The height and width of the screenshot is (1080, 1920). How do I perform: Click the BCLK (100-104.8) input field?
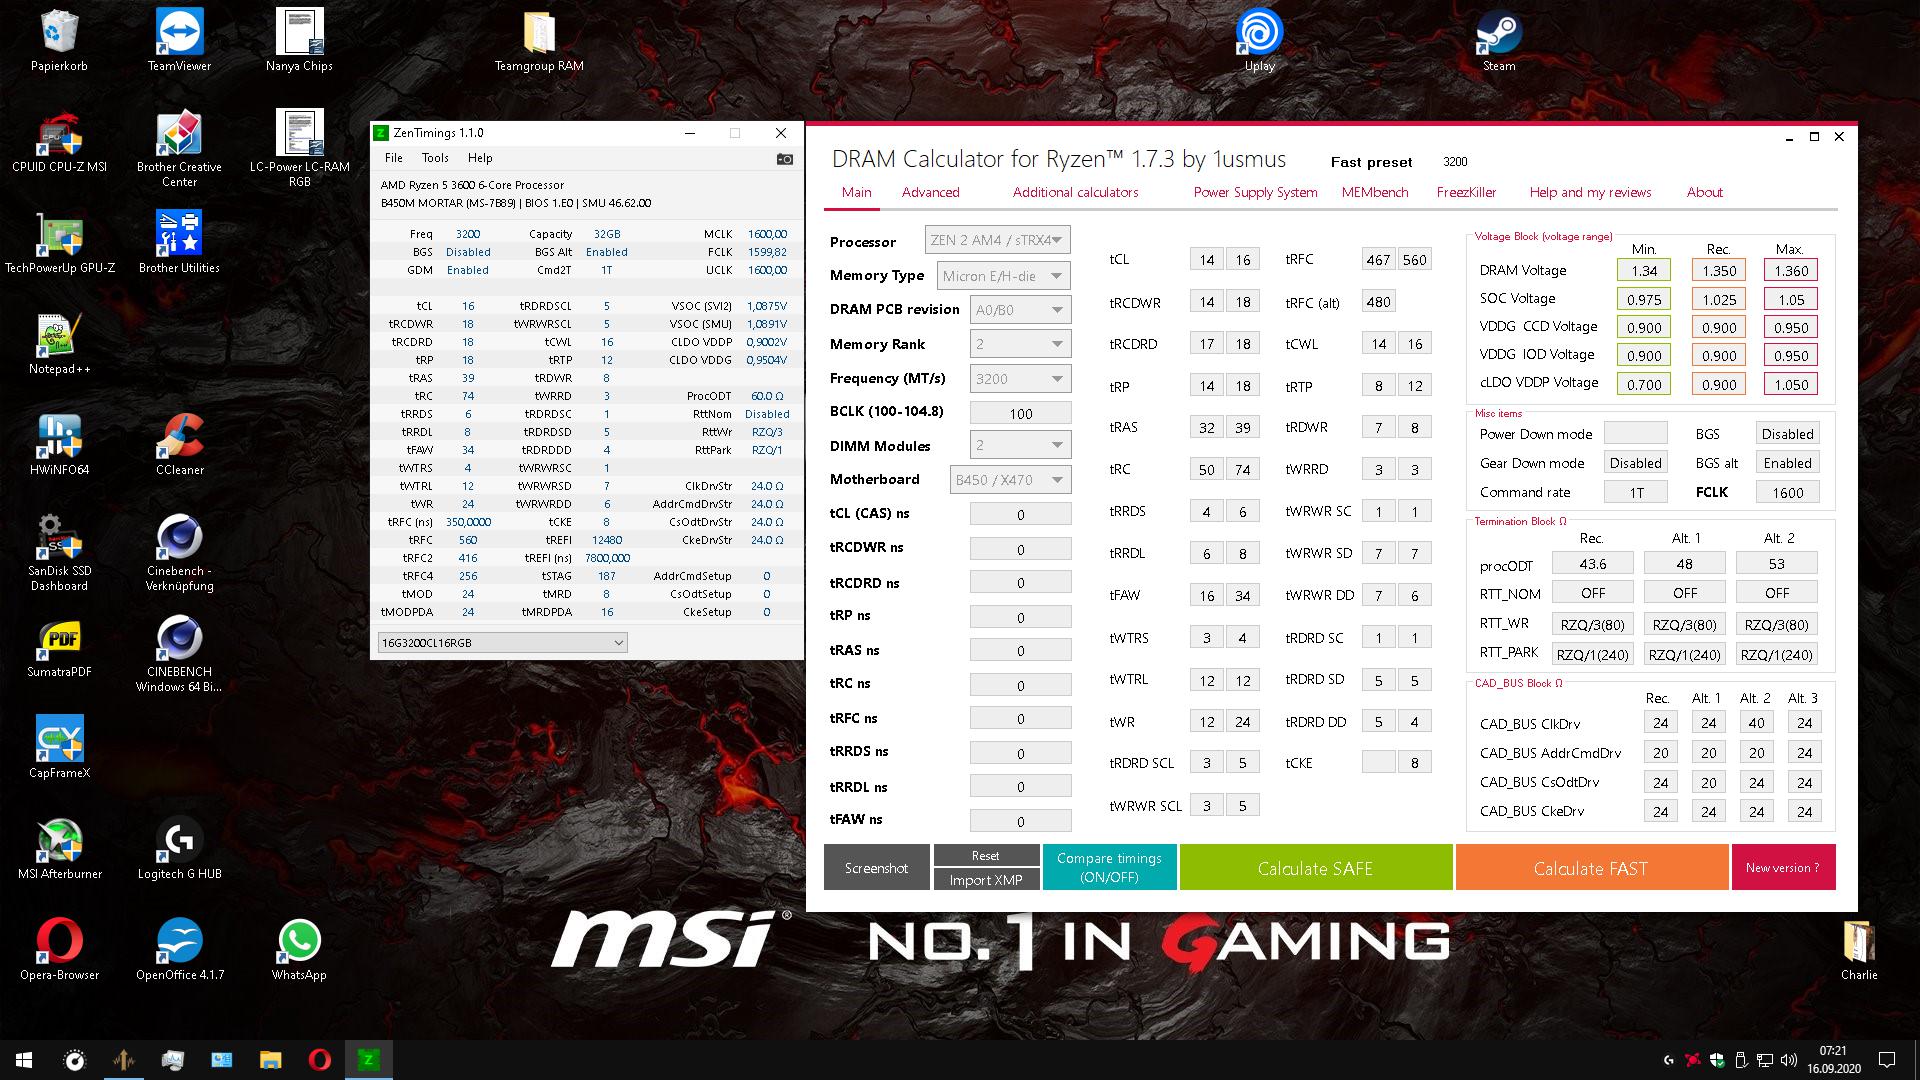[1020, 413]
